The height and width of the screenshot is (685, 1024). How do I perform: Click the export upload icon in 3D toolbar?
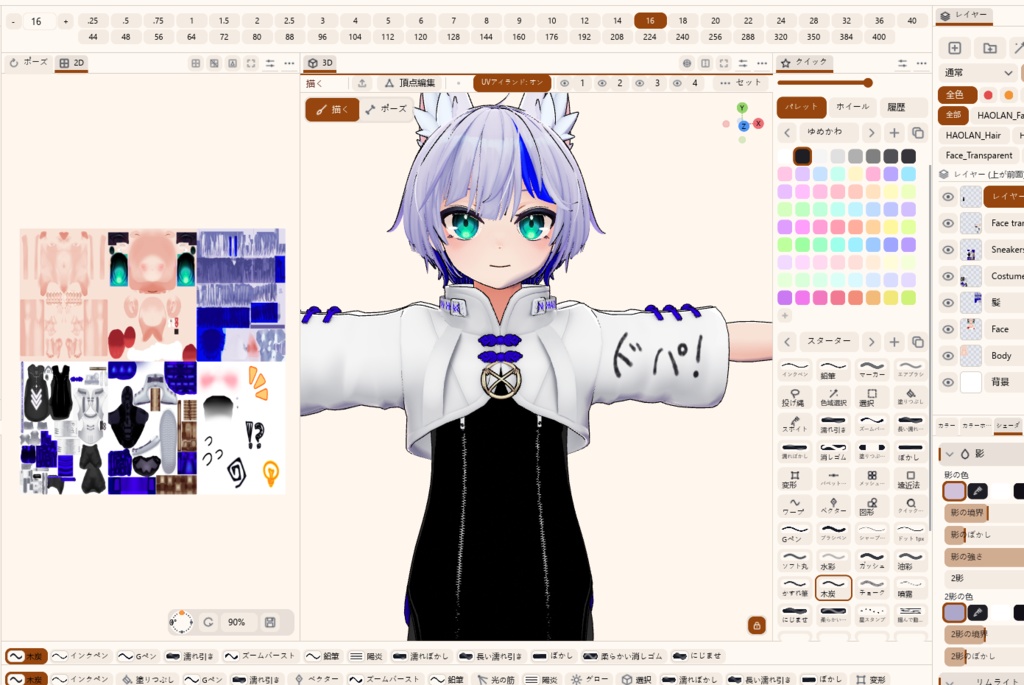pos(362,83)
